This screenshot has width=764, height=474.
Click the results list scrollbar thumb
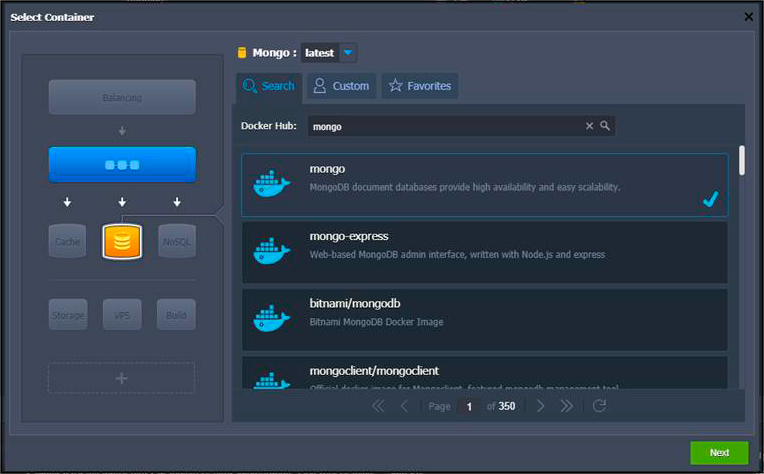742,160
